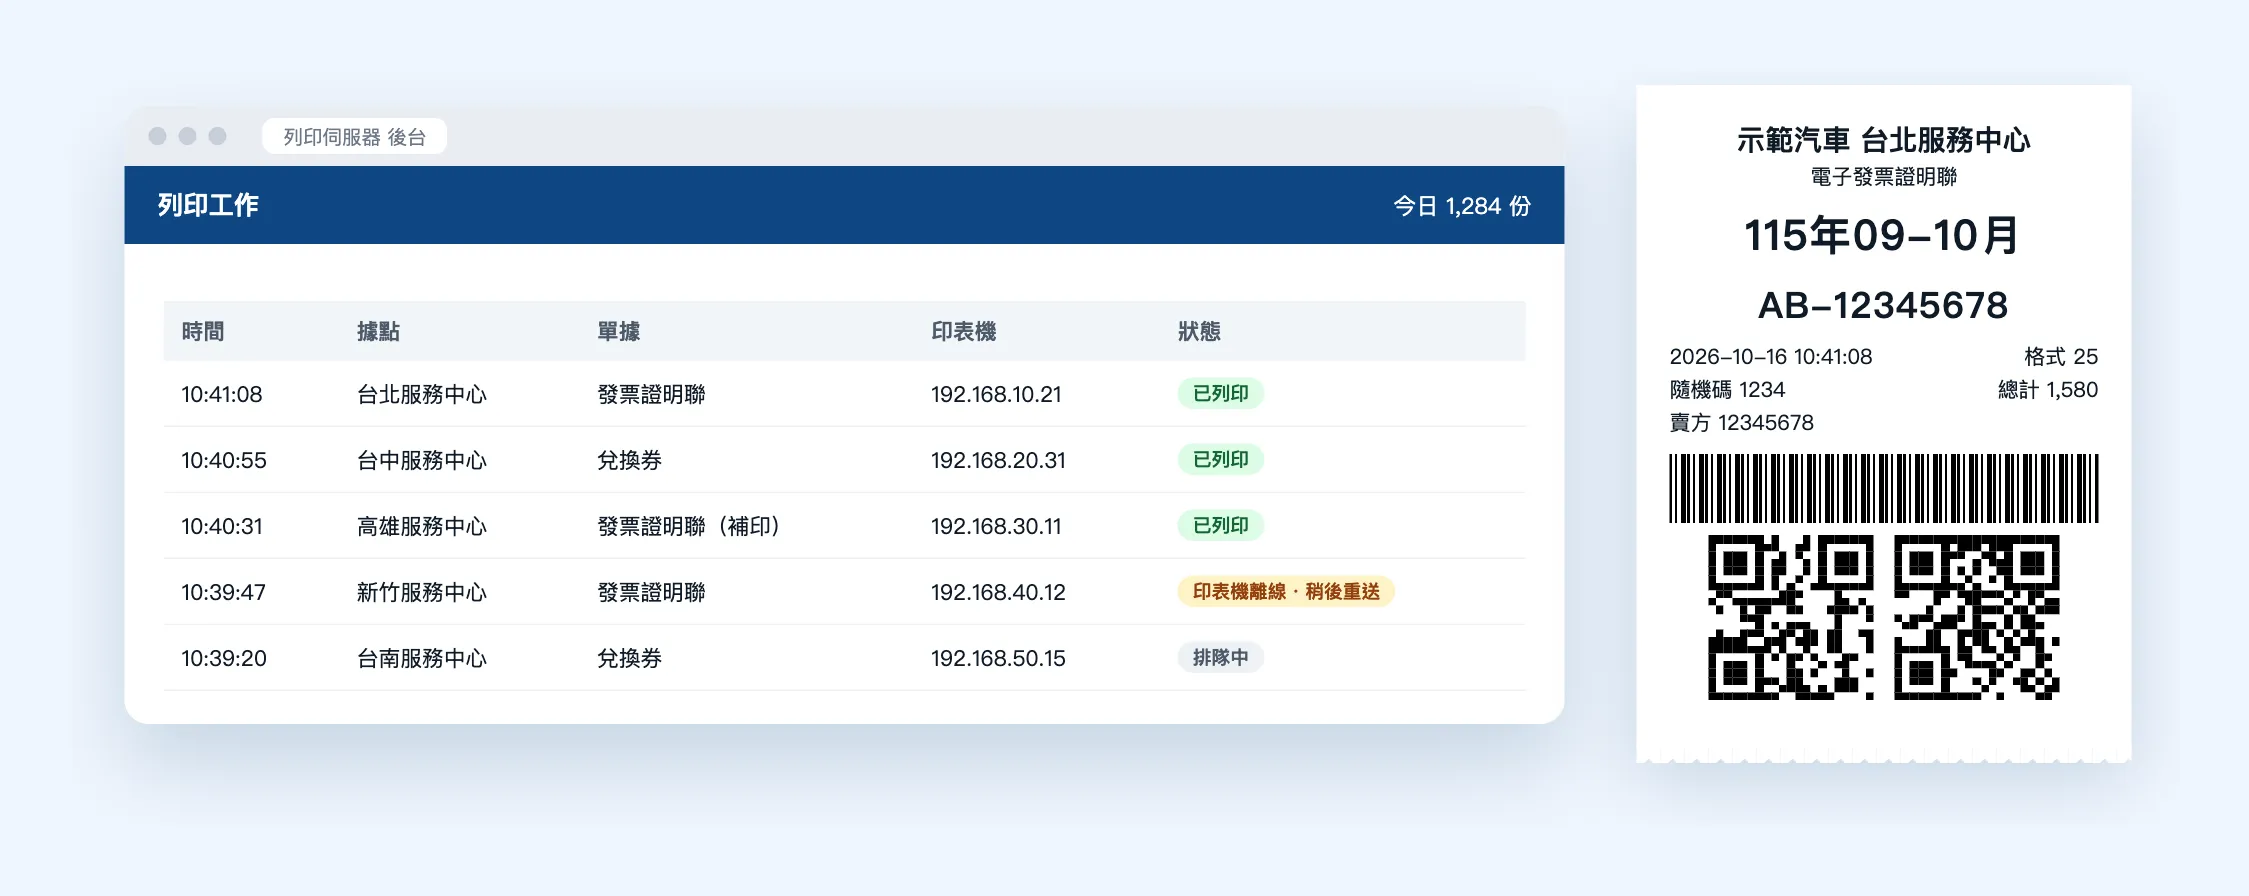Click 台南服務中心 in the table

[422, 658]
